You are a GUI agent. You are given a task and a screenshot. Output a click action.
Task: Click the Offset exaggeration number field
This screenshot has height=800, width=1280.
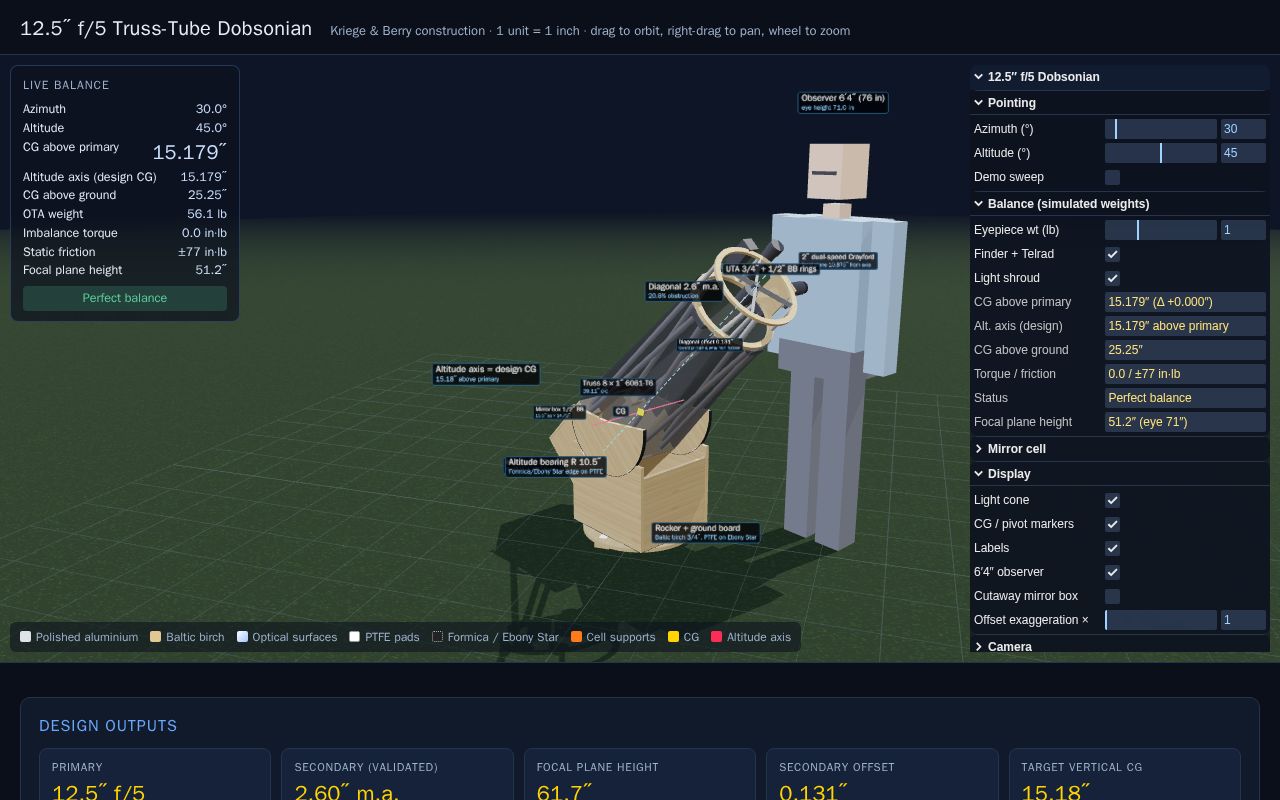pos(1243,620)
